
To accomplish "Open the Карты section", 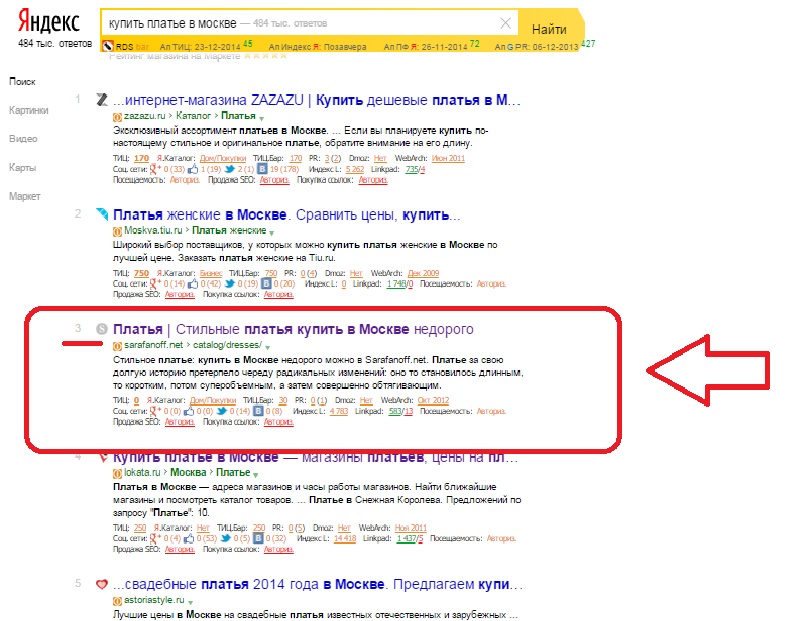I will [x=23, y=167].
